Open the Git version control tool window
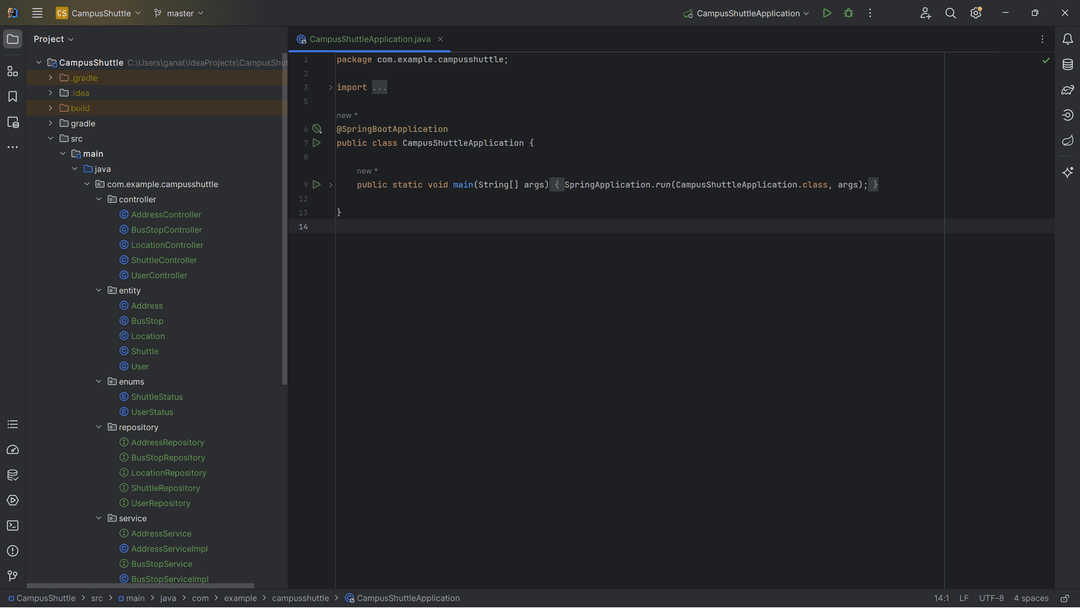The width and height of the screenshot is (1080, 608). [x=12, y=576]
